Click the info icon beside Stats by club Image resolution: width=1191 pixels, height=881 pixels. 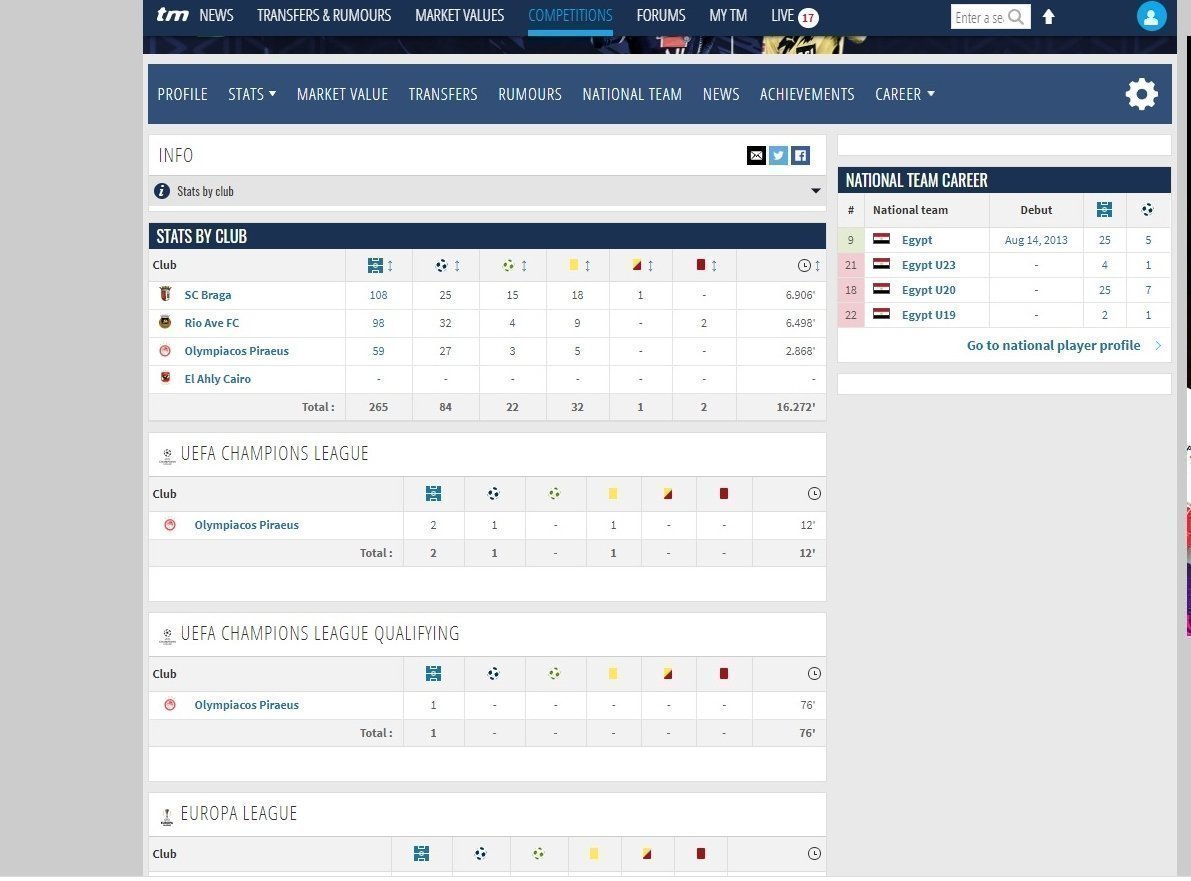[162, 191]
